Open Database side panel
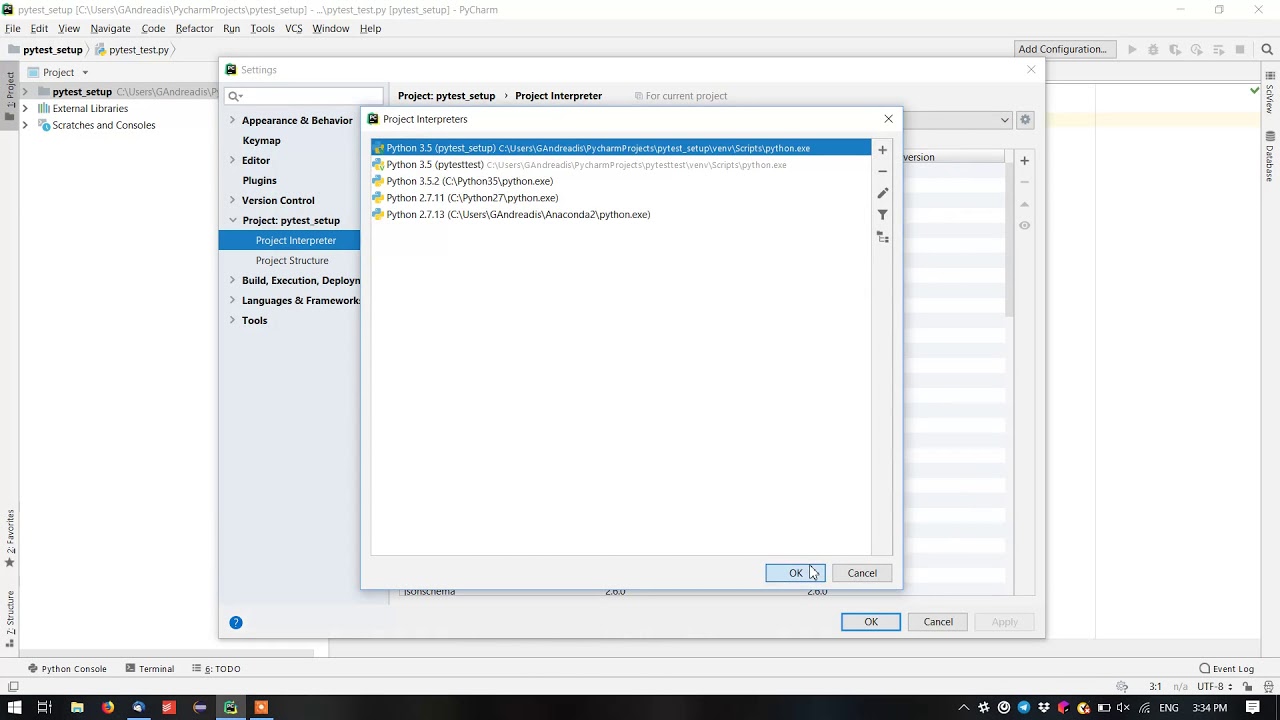Screen dimensions: 1280x720 (x=1270, y=156)
